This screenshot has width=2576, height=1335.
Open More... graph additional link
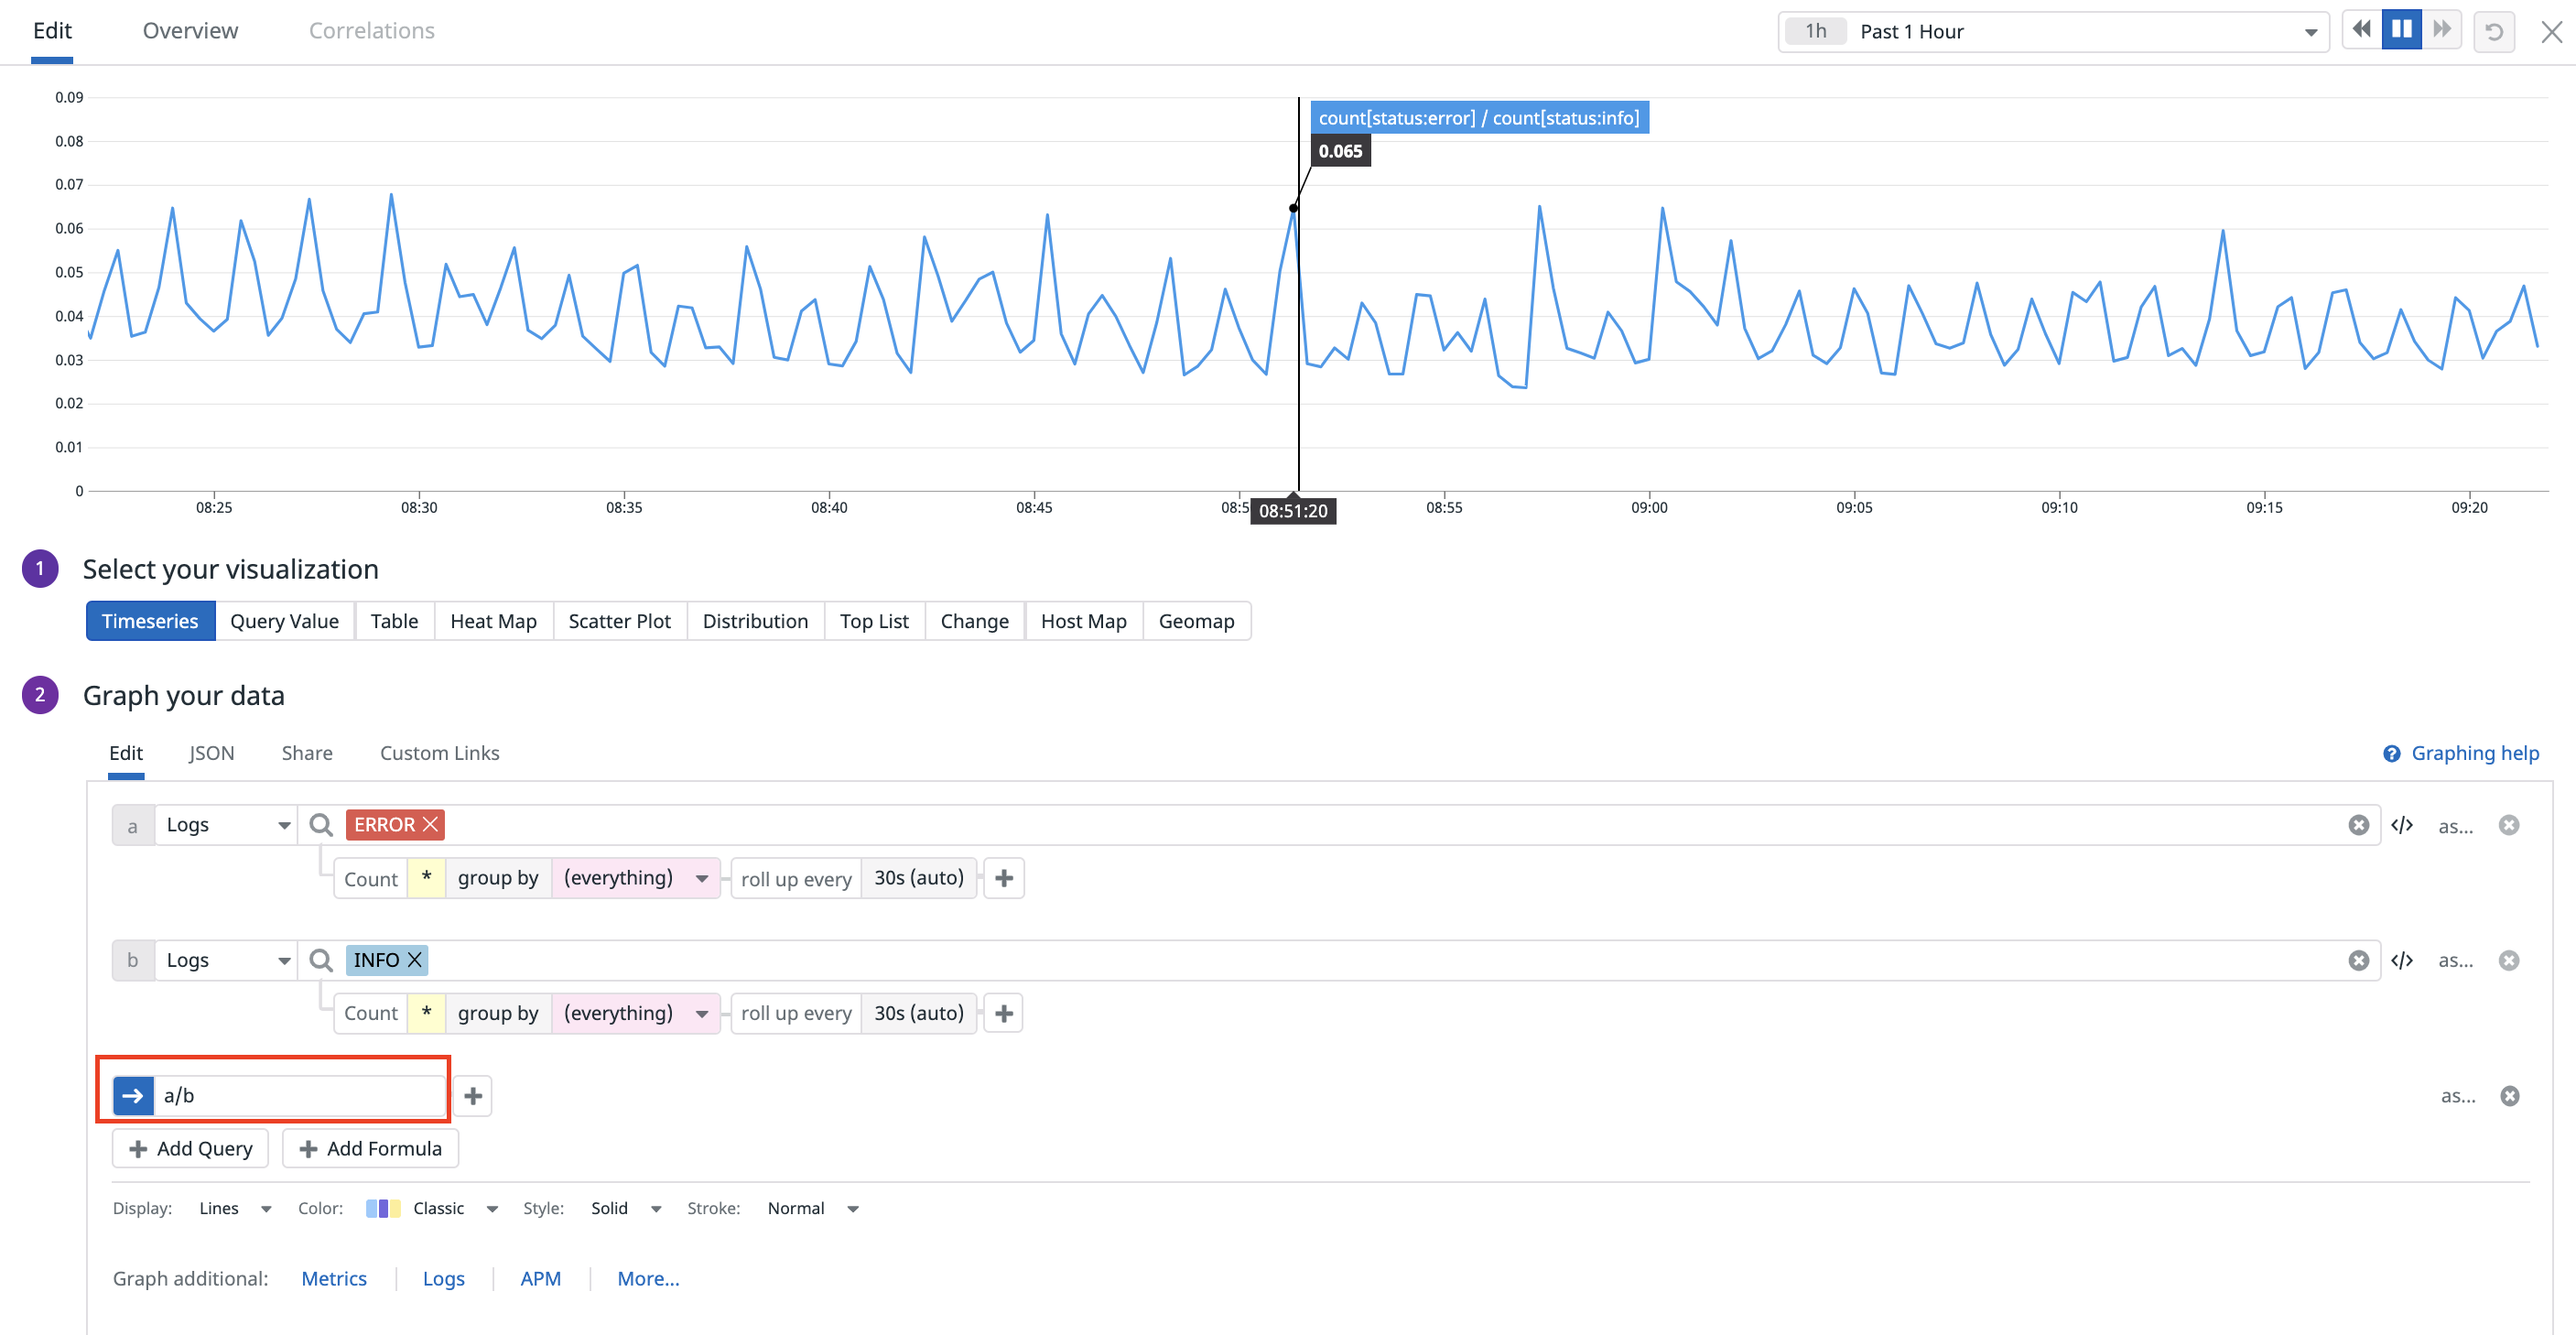click(x=648, y=1278)
